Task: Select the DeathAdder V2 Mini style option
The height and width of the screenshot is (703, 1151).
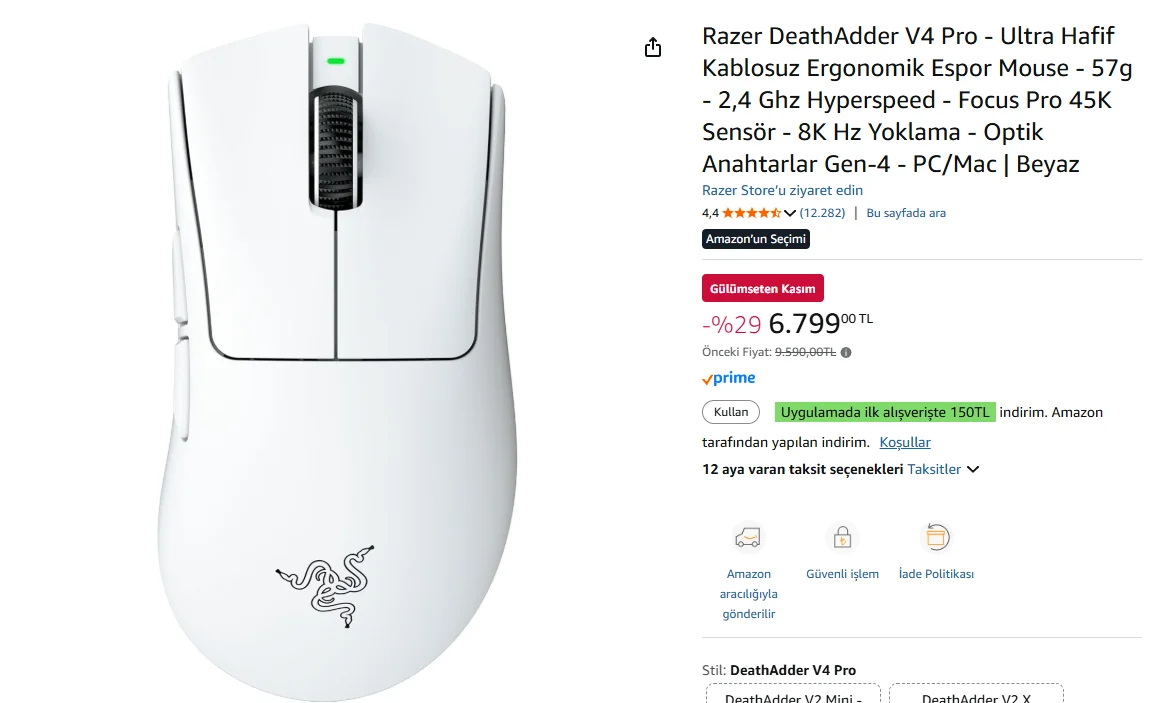Action: coord(793,694)
